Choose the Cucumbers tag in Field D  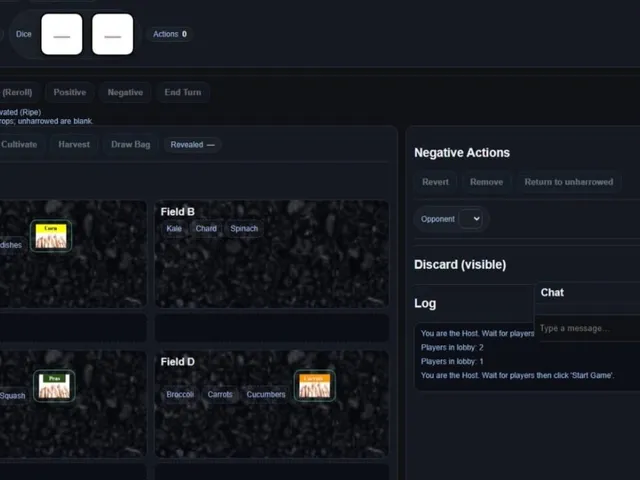(266, 394)
